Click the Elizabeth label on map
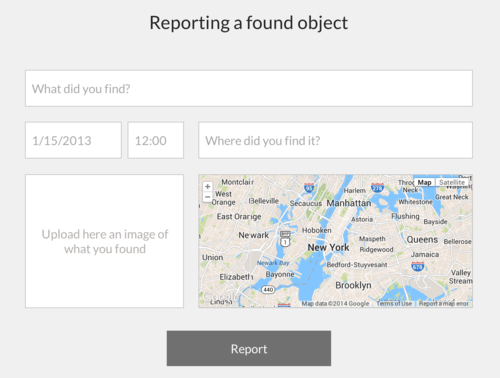The height and width of the screenshot is (378, 500). 236,277
